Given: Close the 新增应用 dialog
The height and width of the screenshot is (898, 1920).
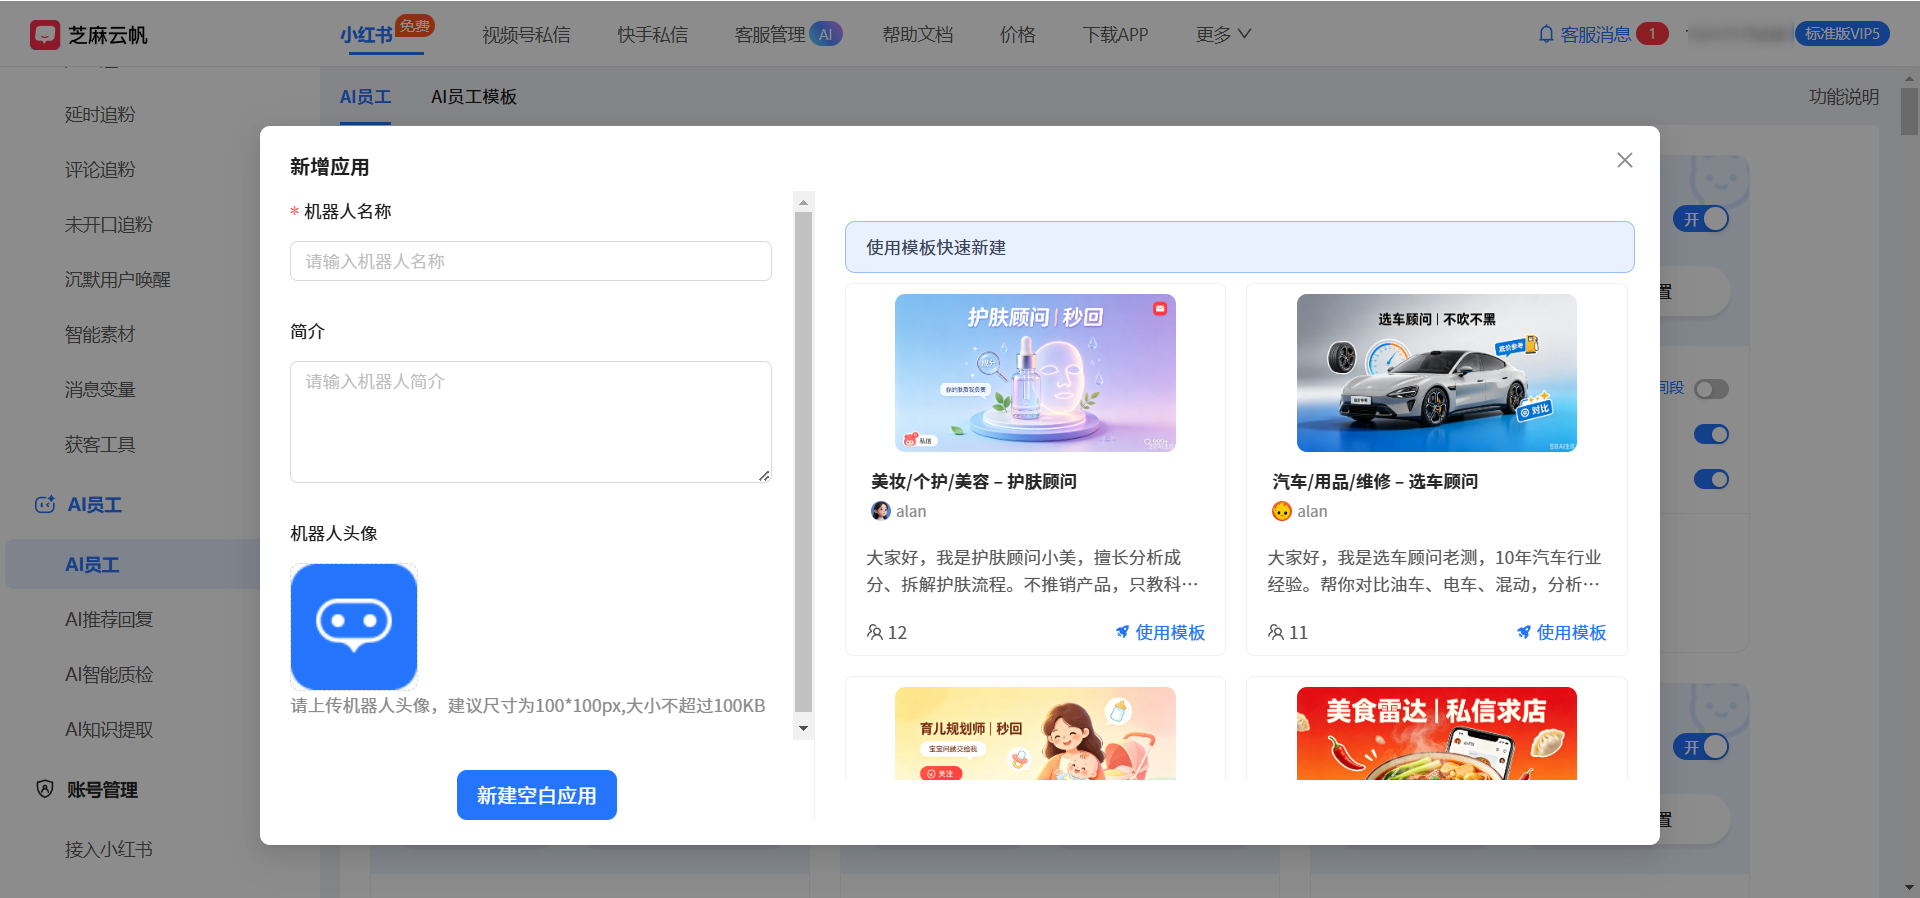Looking at the screenshot, I should (1624, 160).
